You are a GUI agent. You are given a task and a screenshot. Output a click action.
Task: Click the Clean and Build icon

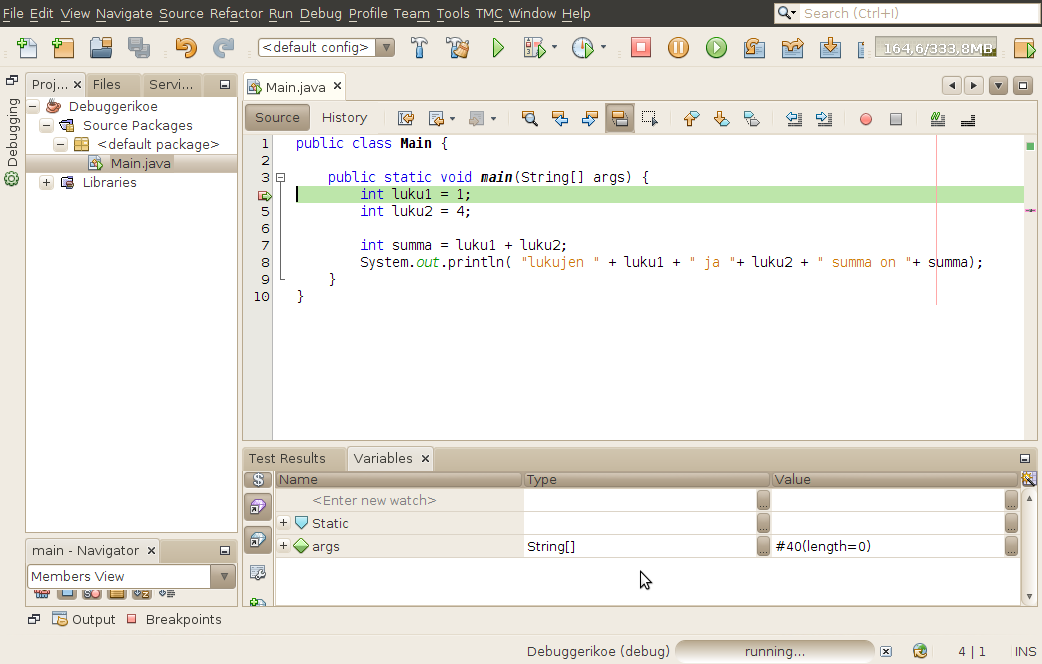pos(457,47)
